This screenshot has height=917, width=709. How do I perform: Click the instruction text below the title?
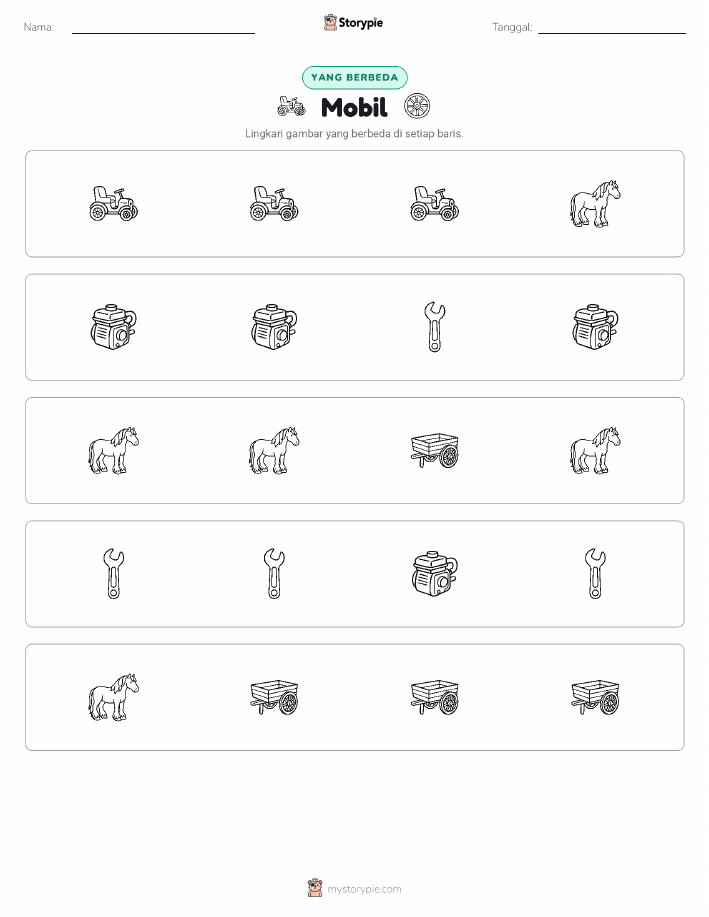coord(354,133)
